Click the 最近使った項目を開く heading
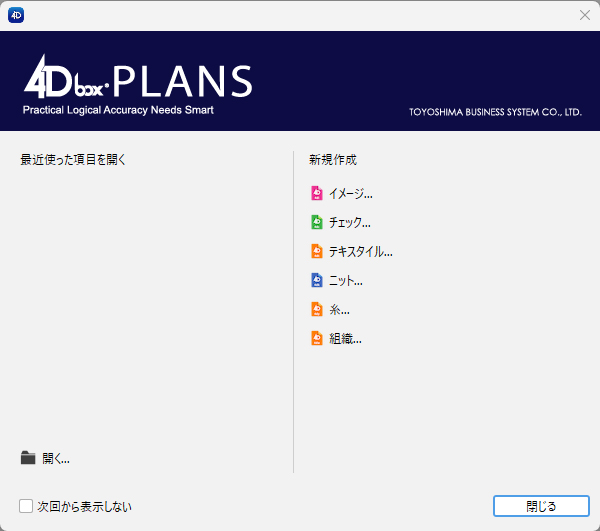Image resolution: width=600 pixels, height=531 pixels. (x=73, y=160)
